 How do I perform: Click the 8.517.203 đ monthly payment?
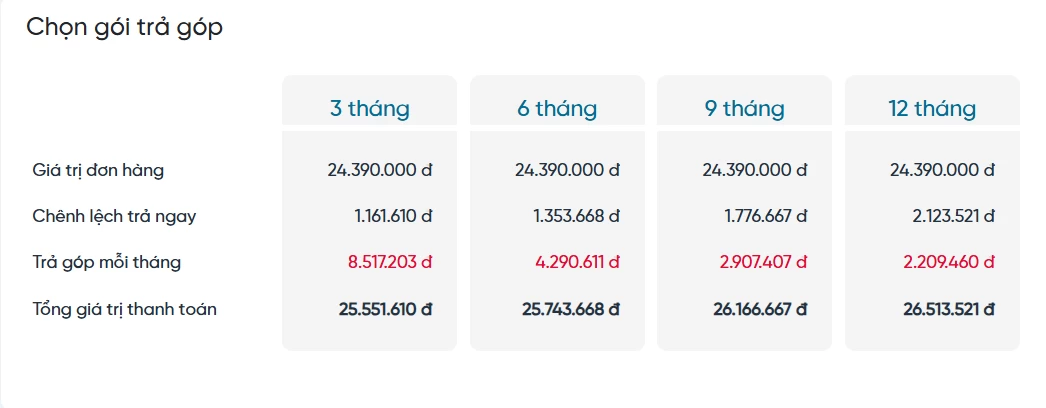pyautogui.click(x=390, y=262)
